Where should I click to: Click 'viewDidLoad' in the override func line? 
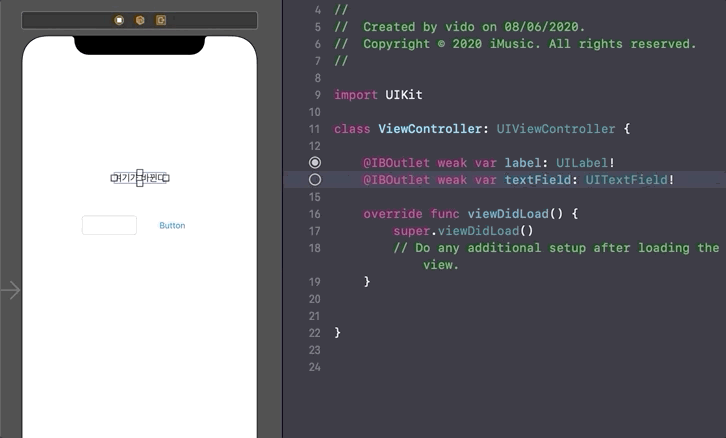click(508, 214)
